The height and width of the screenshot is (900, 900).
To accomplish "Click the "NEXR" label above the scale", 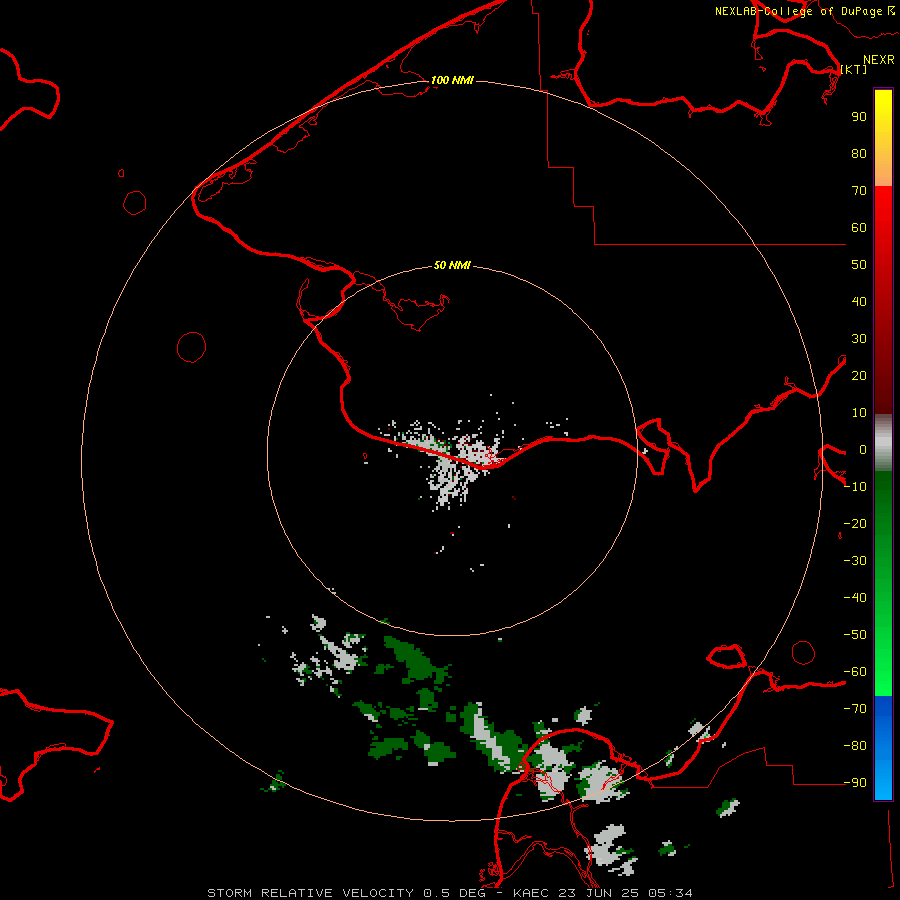I will [x=879, y=60].
